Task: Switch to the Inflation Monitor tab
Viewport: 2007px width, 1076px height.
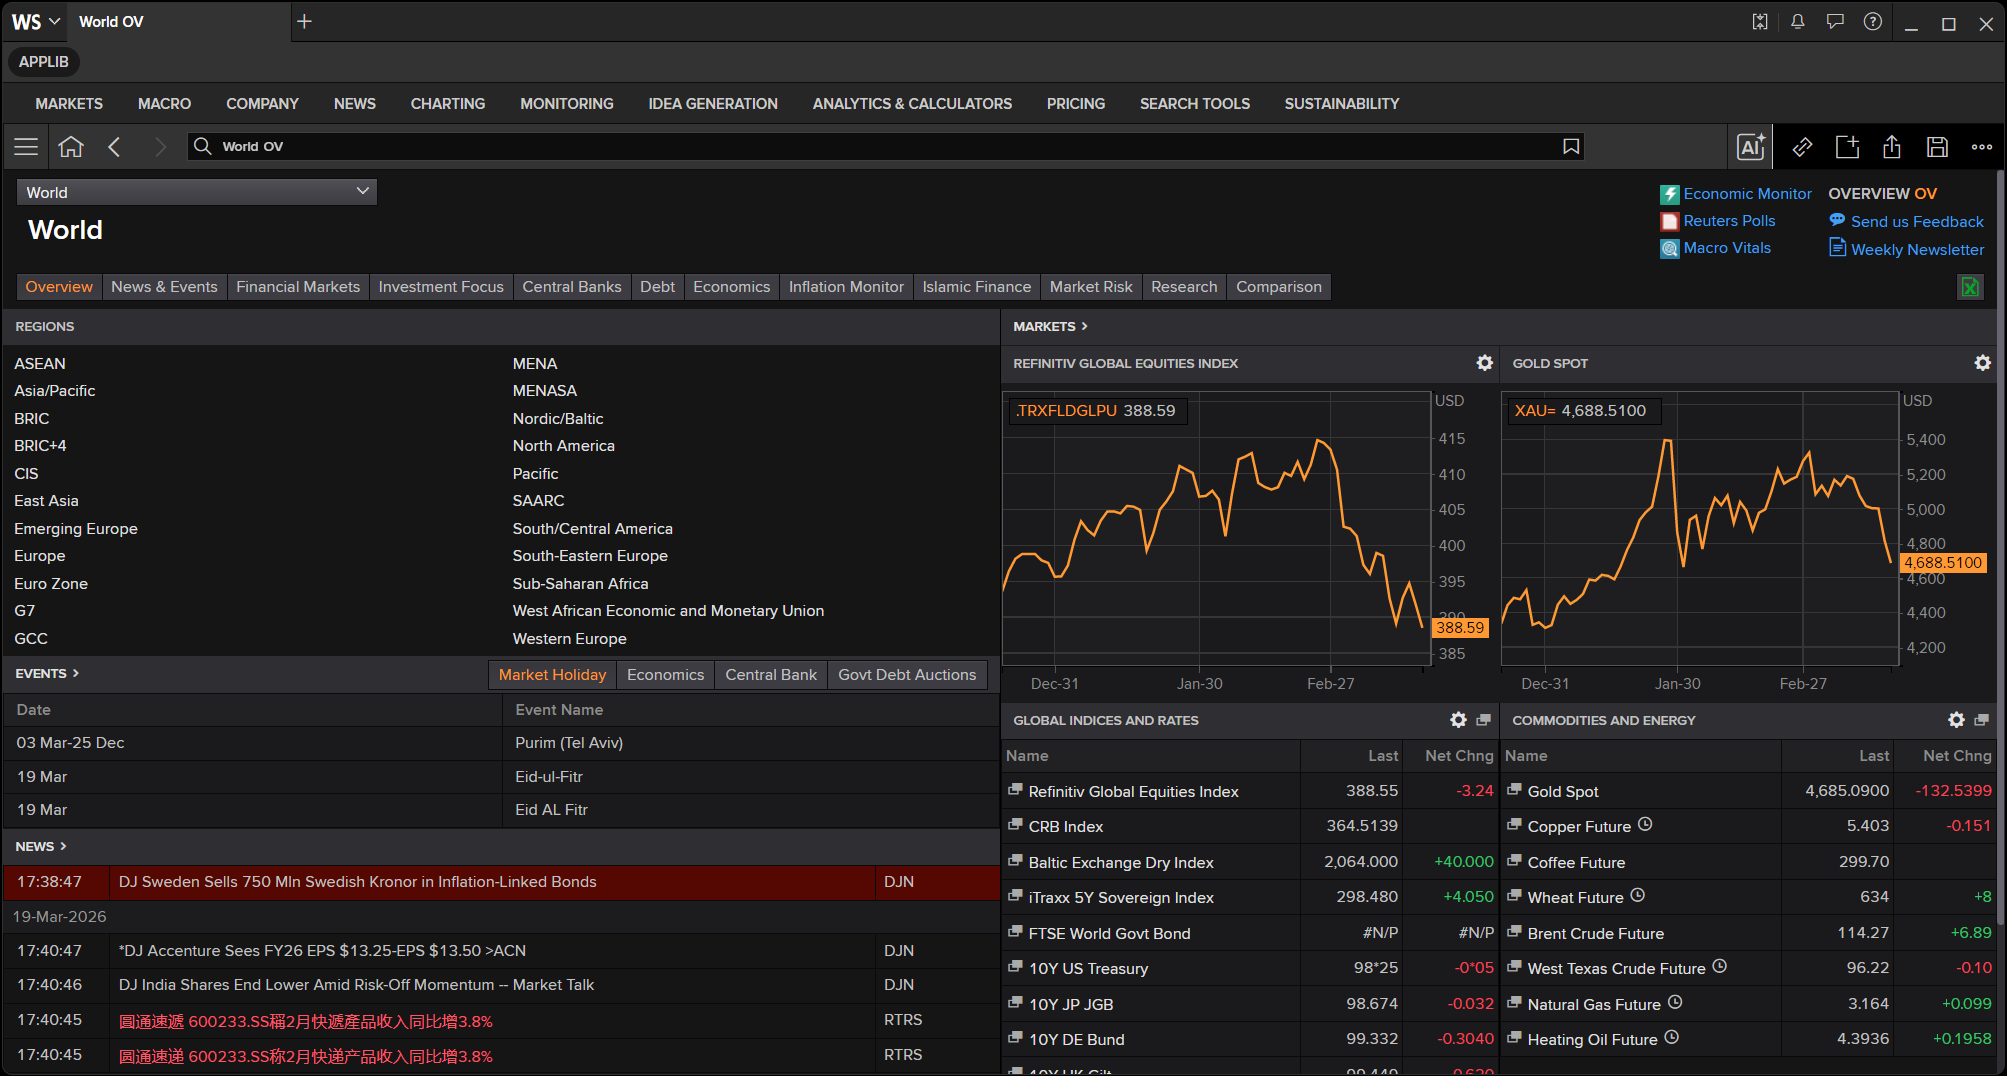Action: pos(846,287)
